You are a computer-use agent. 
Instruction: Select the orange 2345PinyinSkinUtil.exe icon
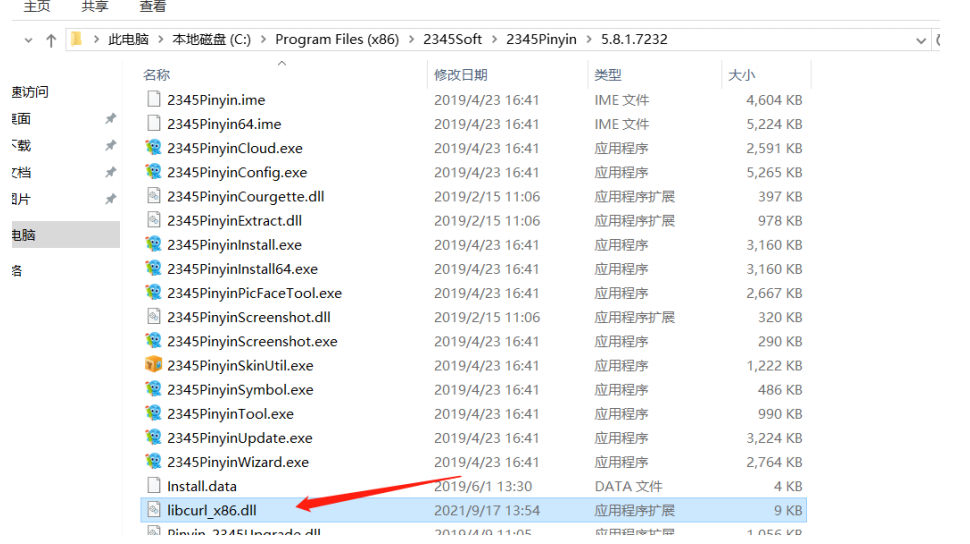153,365
